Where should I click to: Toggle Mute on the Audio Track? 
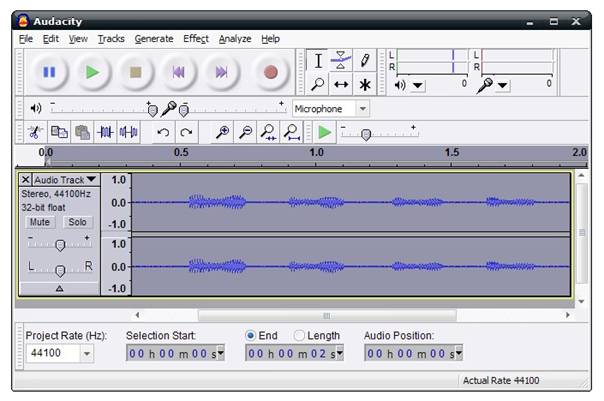click(40, 222)
